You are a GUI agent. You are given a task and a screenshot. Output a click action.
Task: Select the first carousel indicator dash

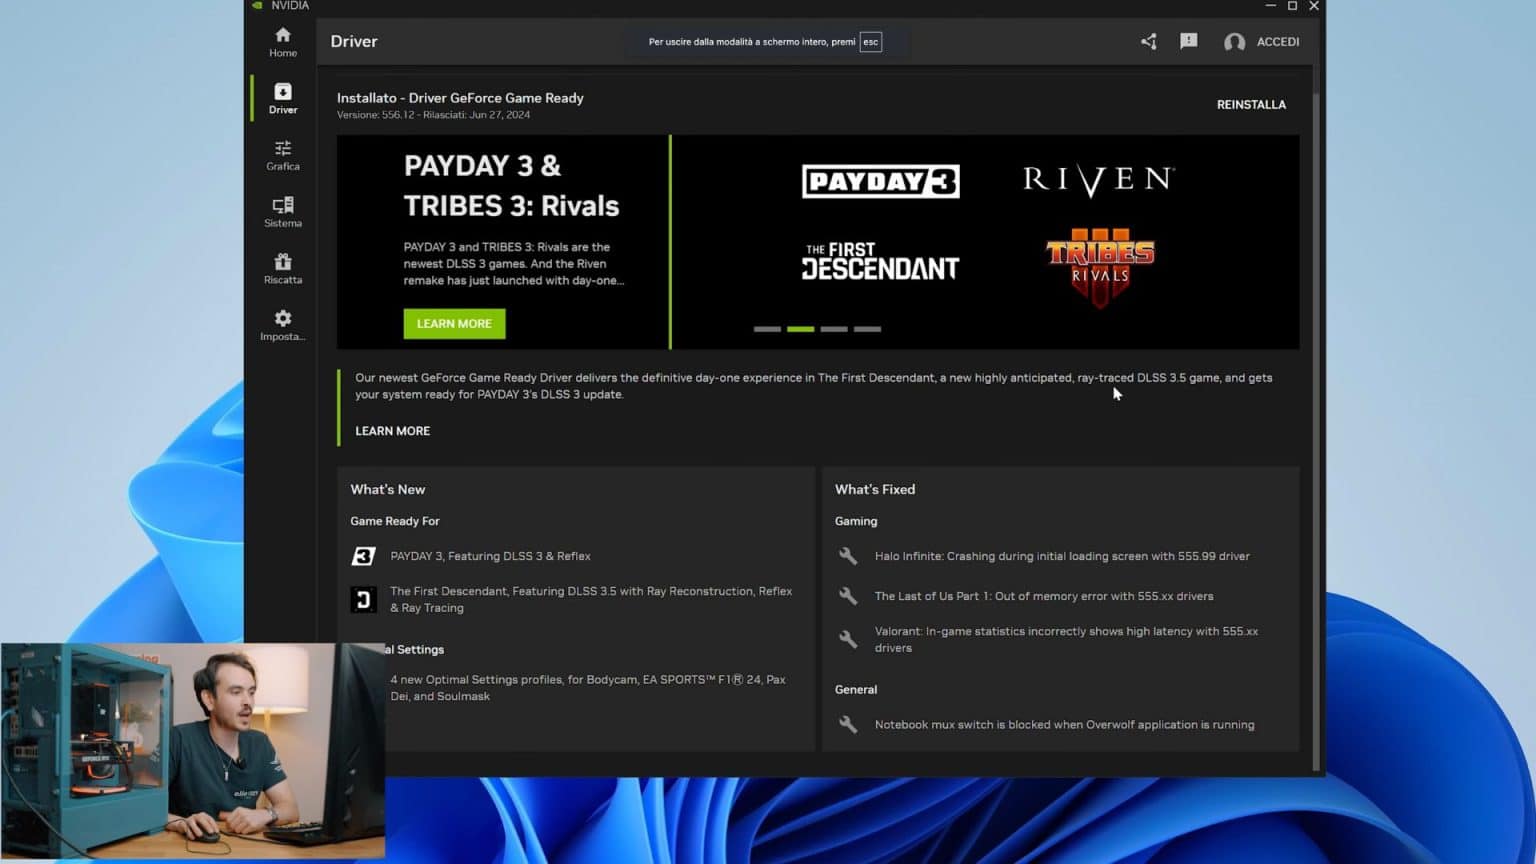(x=767, y=329)
